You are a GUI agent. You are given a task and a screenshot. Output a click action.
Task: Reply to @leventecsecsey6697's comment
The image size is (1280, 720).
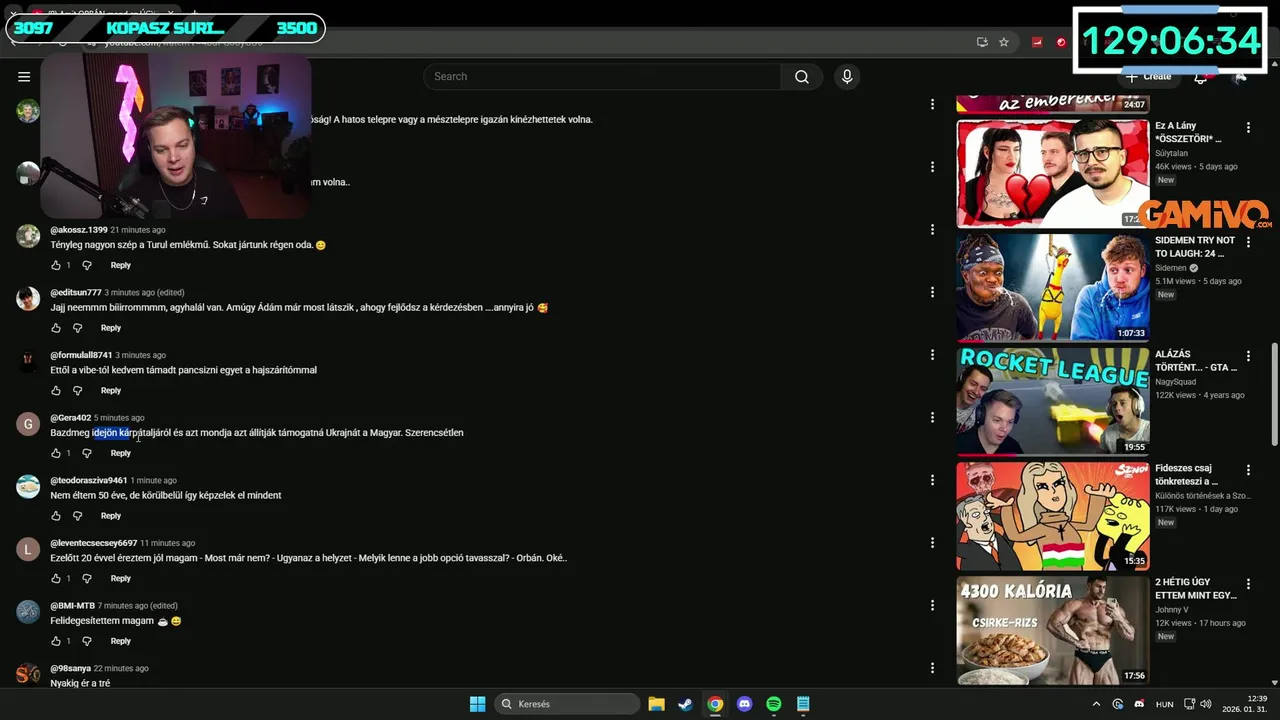point(121,578)
